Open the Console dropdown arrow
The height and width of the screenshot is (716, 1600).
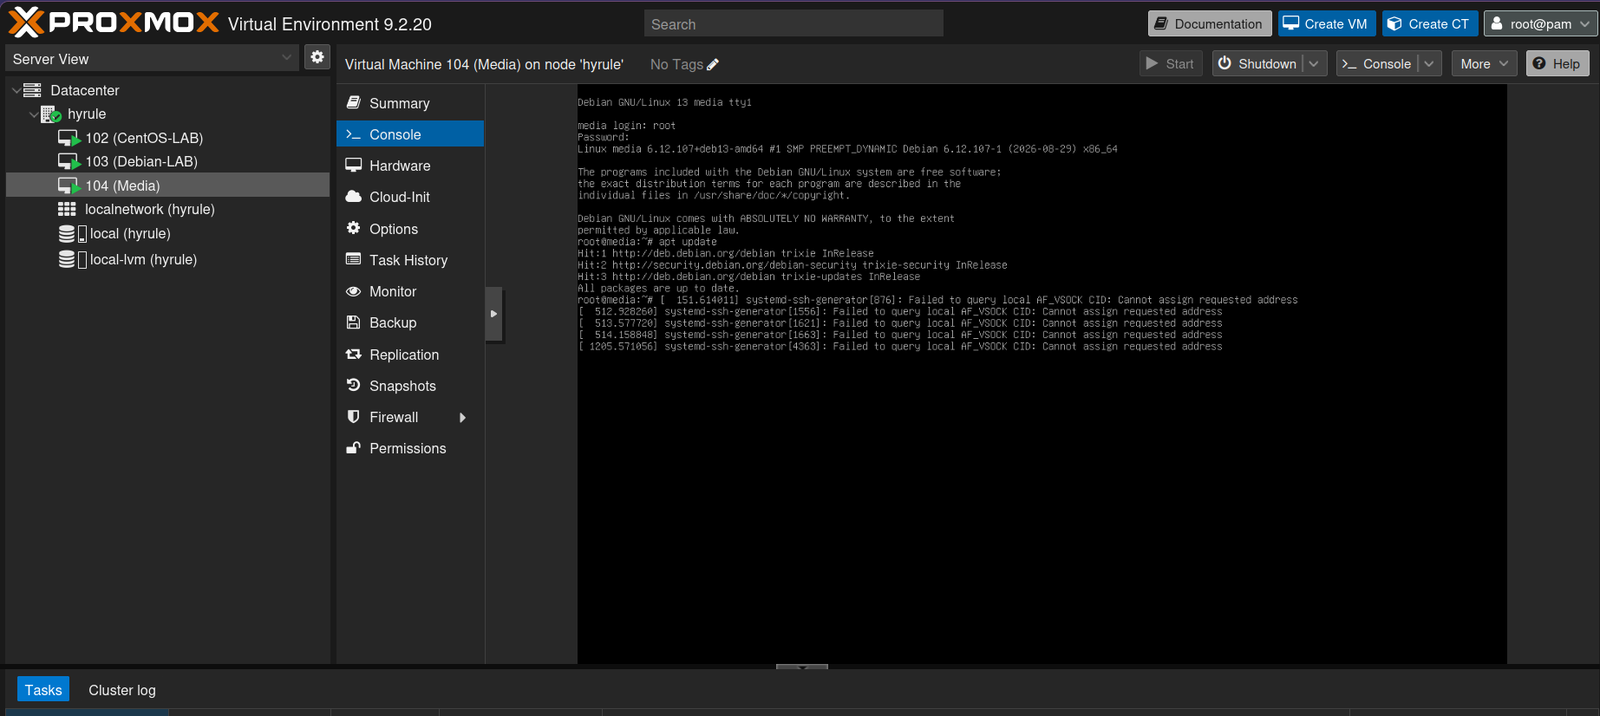click(x=1429, y=64)
